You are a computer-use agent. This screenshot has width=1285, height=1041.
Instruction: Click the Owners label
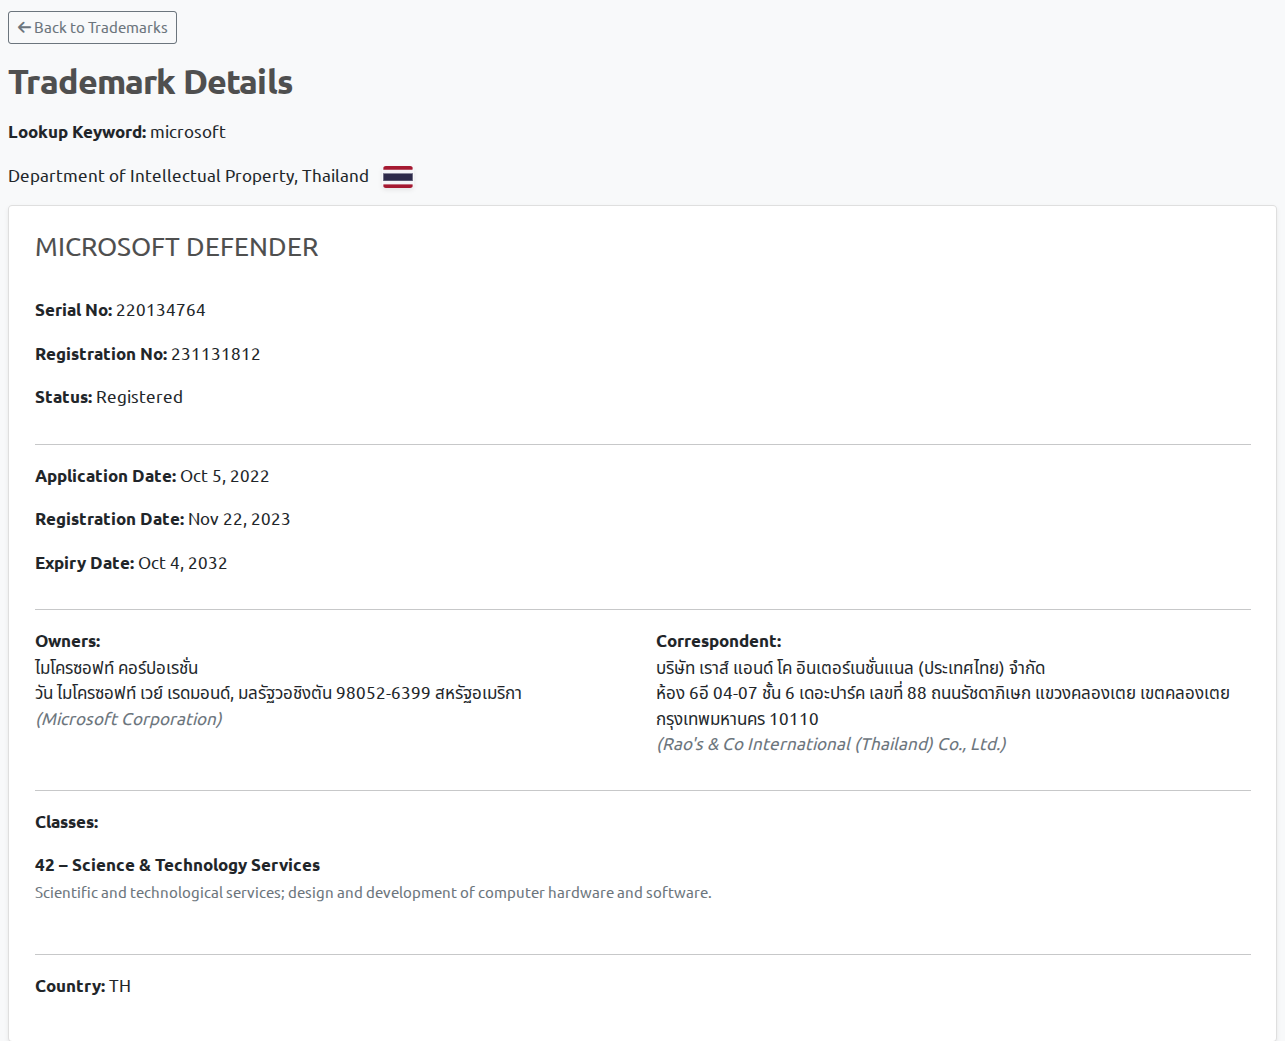(68, 641)
